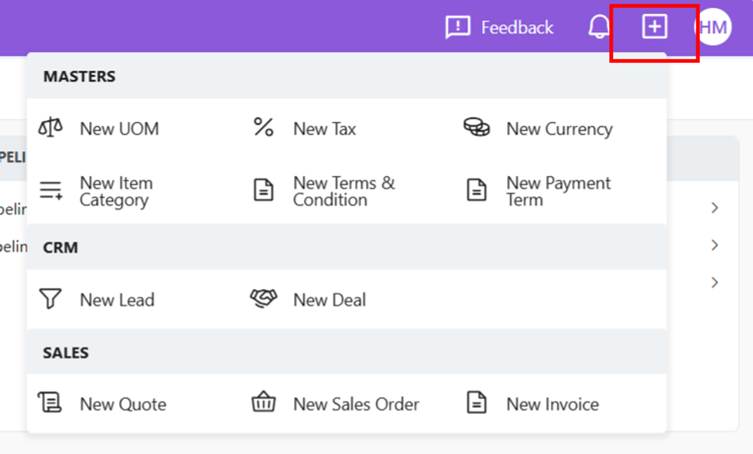The height and width of the screenshot is (454, 753).
Task: Click the New Tax percent icon
Action: point(263,127)
